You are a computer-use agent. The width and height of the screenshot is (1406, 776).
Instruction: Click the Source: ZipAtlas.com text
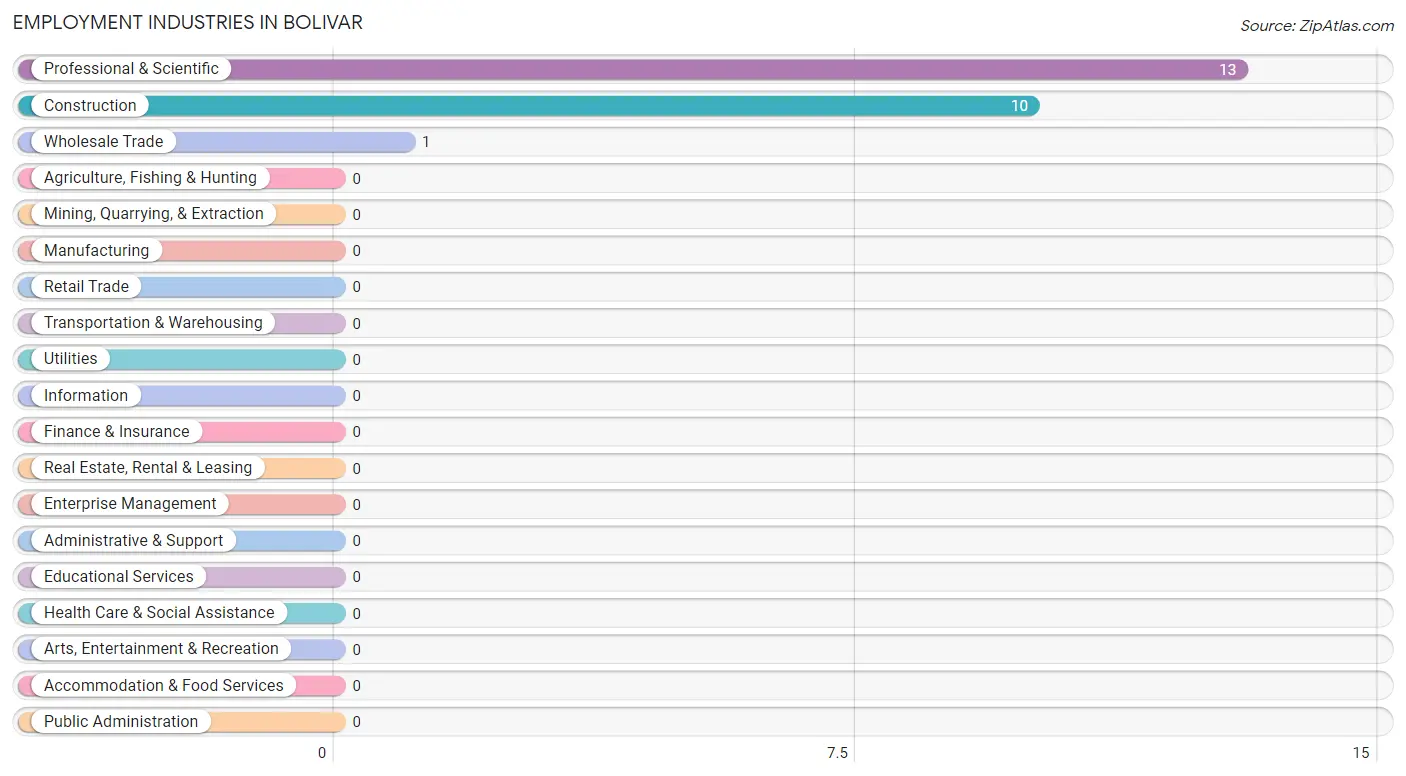point(1317,26)
